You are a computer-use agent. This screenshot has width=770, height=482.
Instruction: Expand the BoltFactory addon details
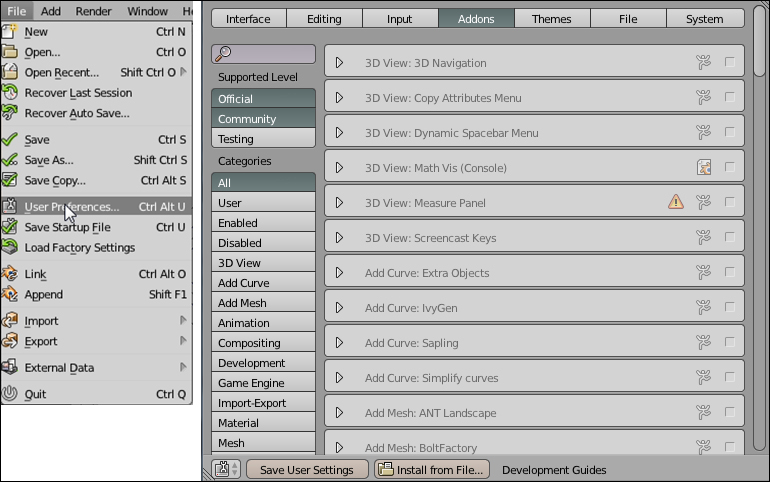[x=339, y=448]
